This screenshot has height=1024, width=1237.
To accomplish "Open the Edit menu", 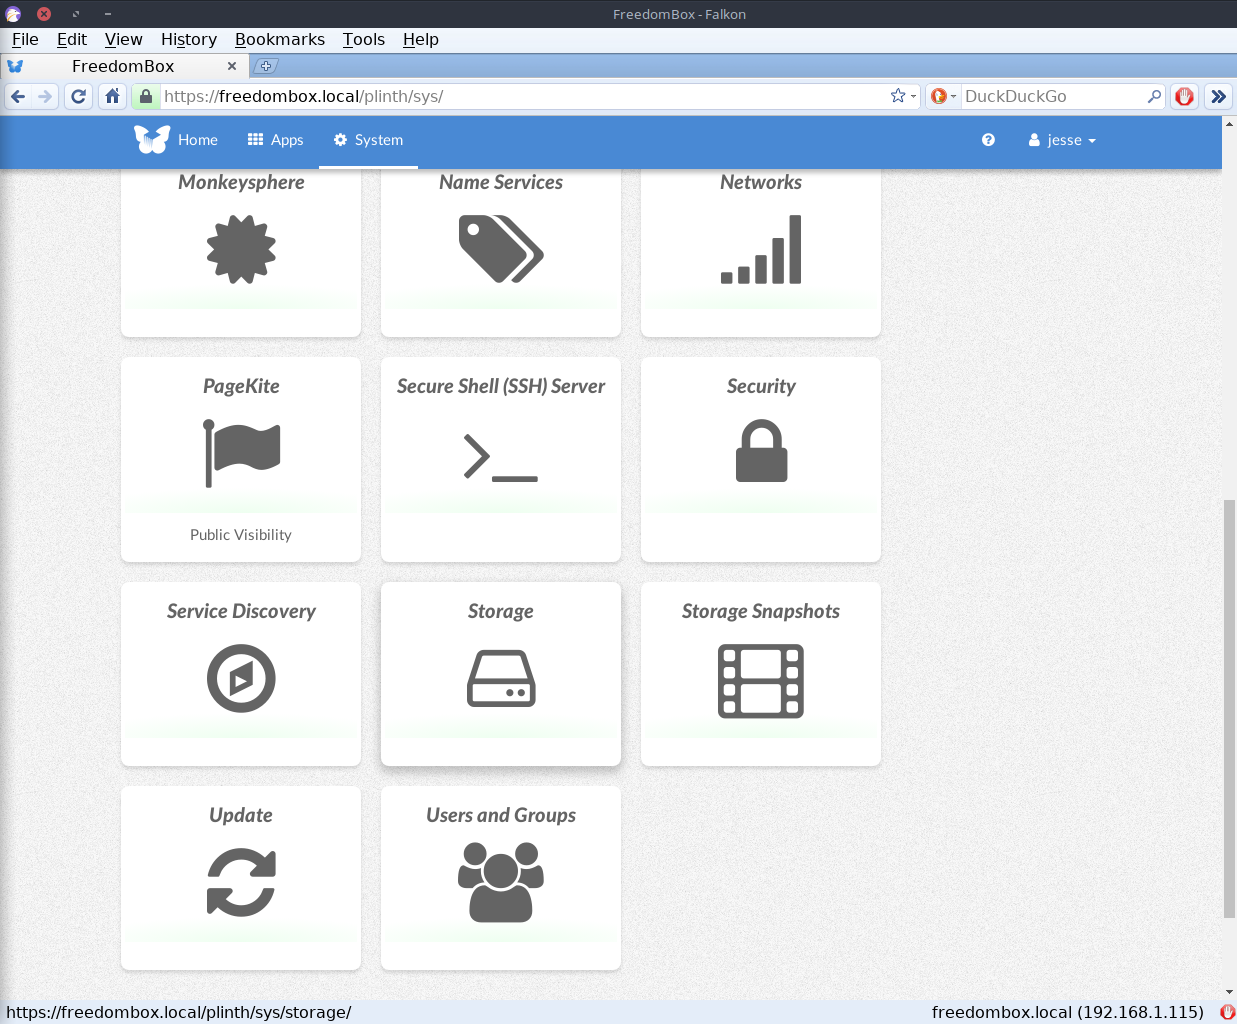I will [x=72, y=39].
